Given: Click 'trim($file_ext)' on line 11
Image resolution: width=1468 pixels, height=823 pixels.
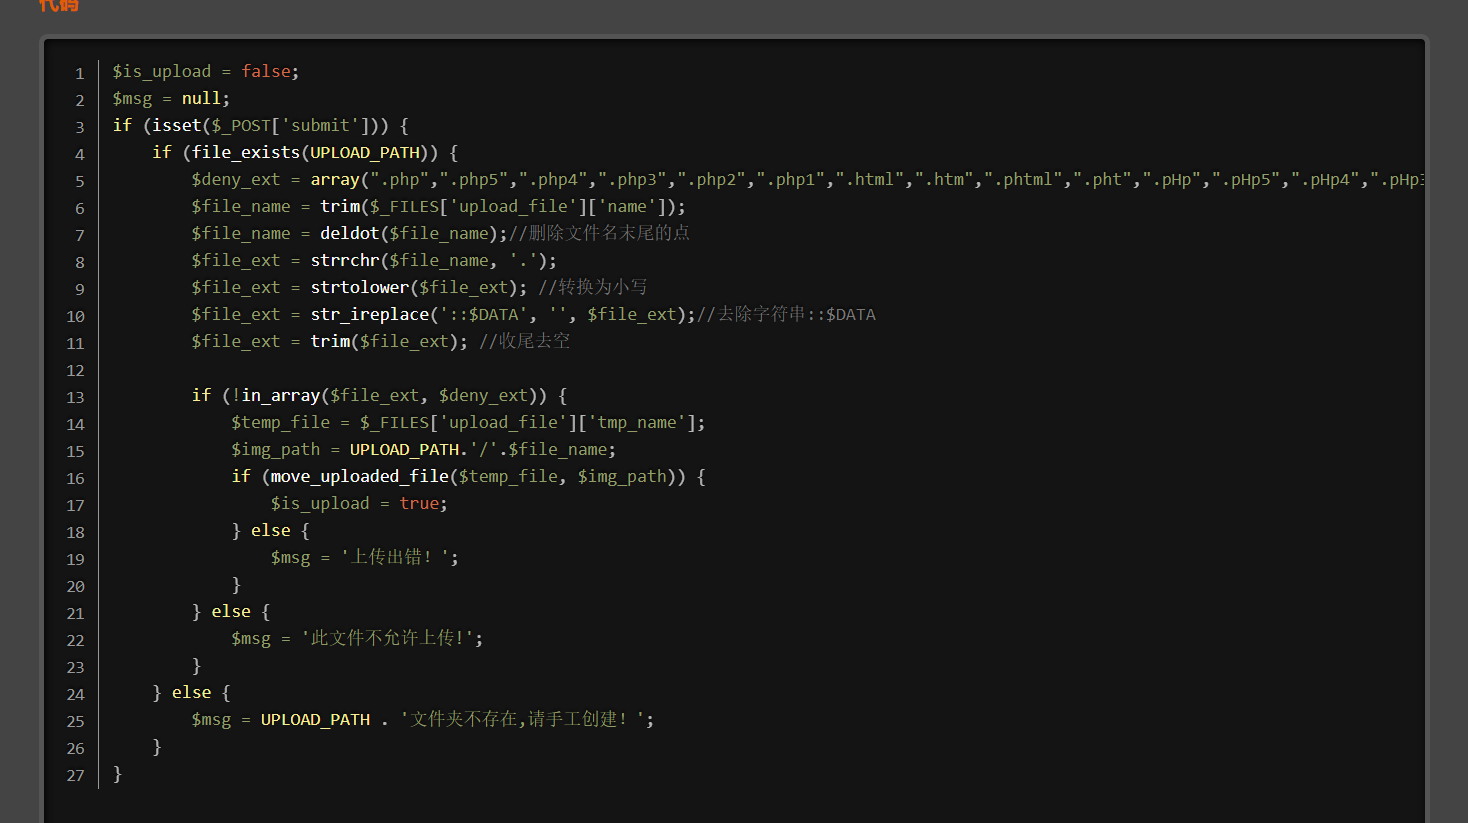Looking at the screenshot, I should (x=384, y=341).
